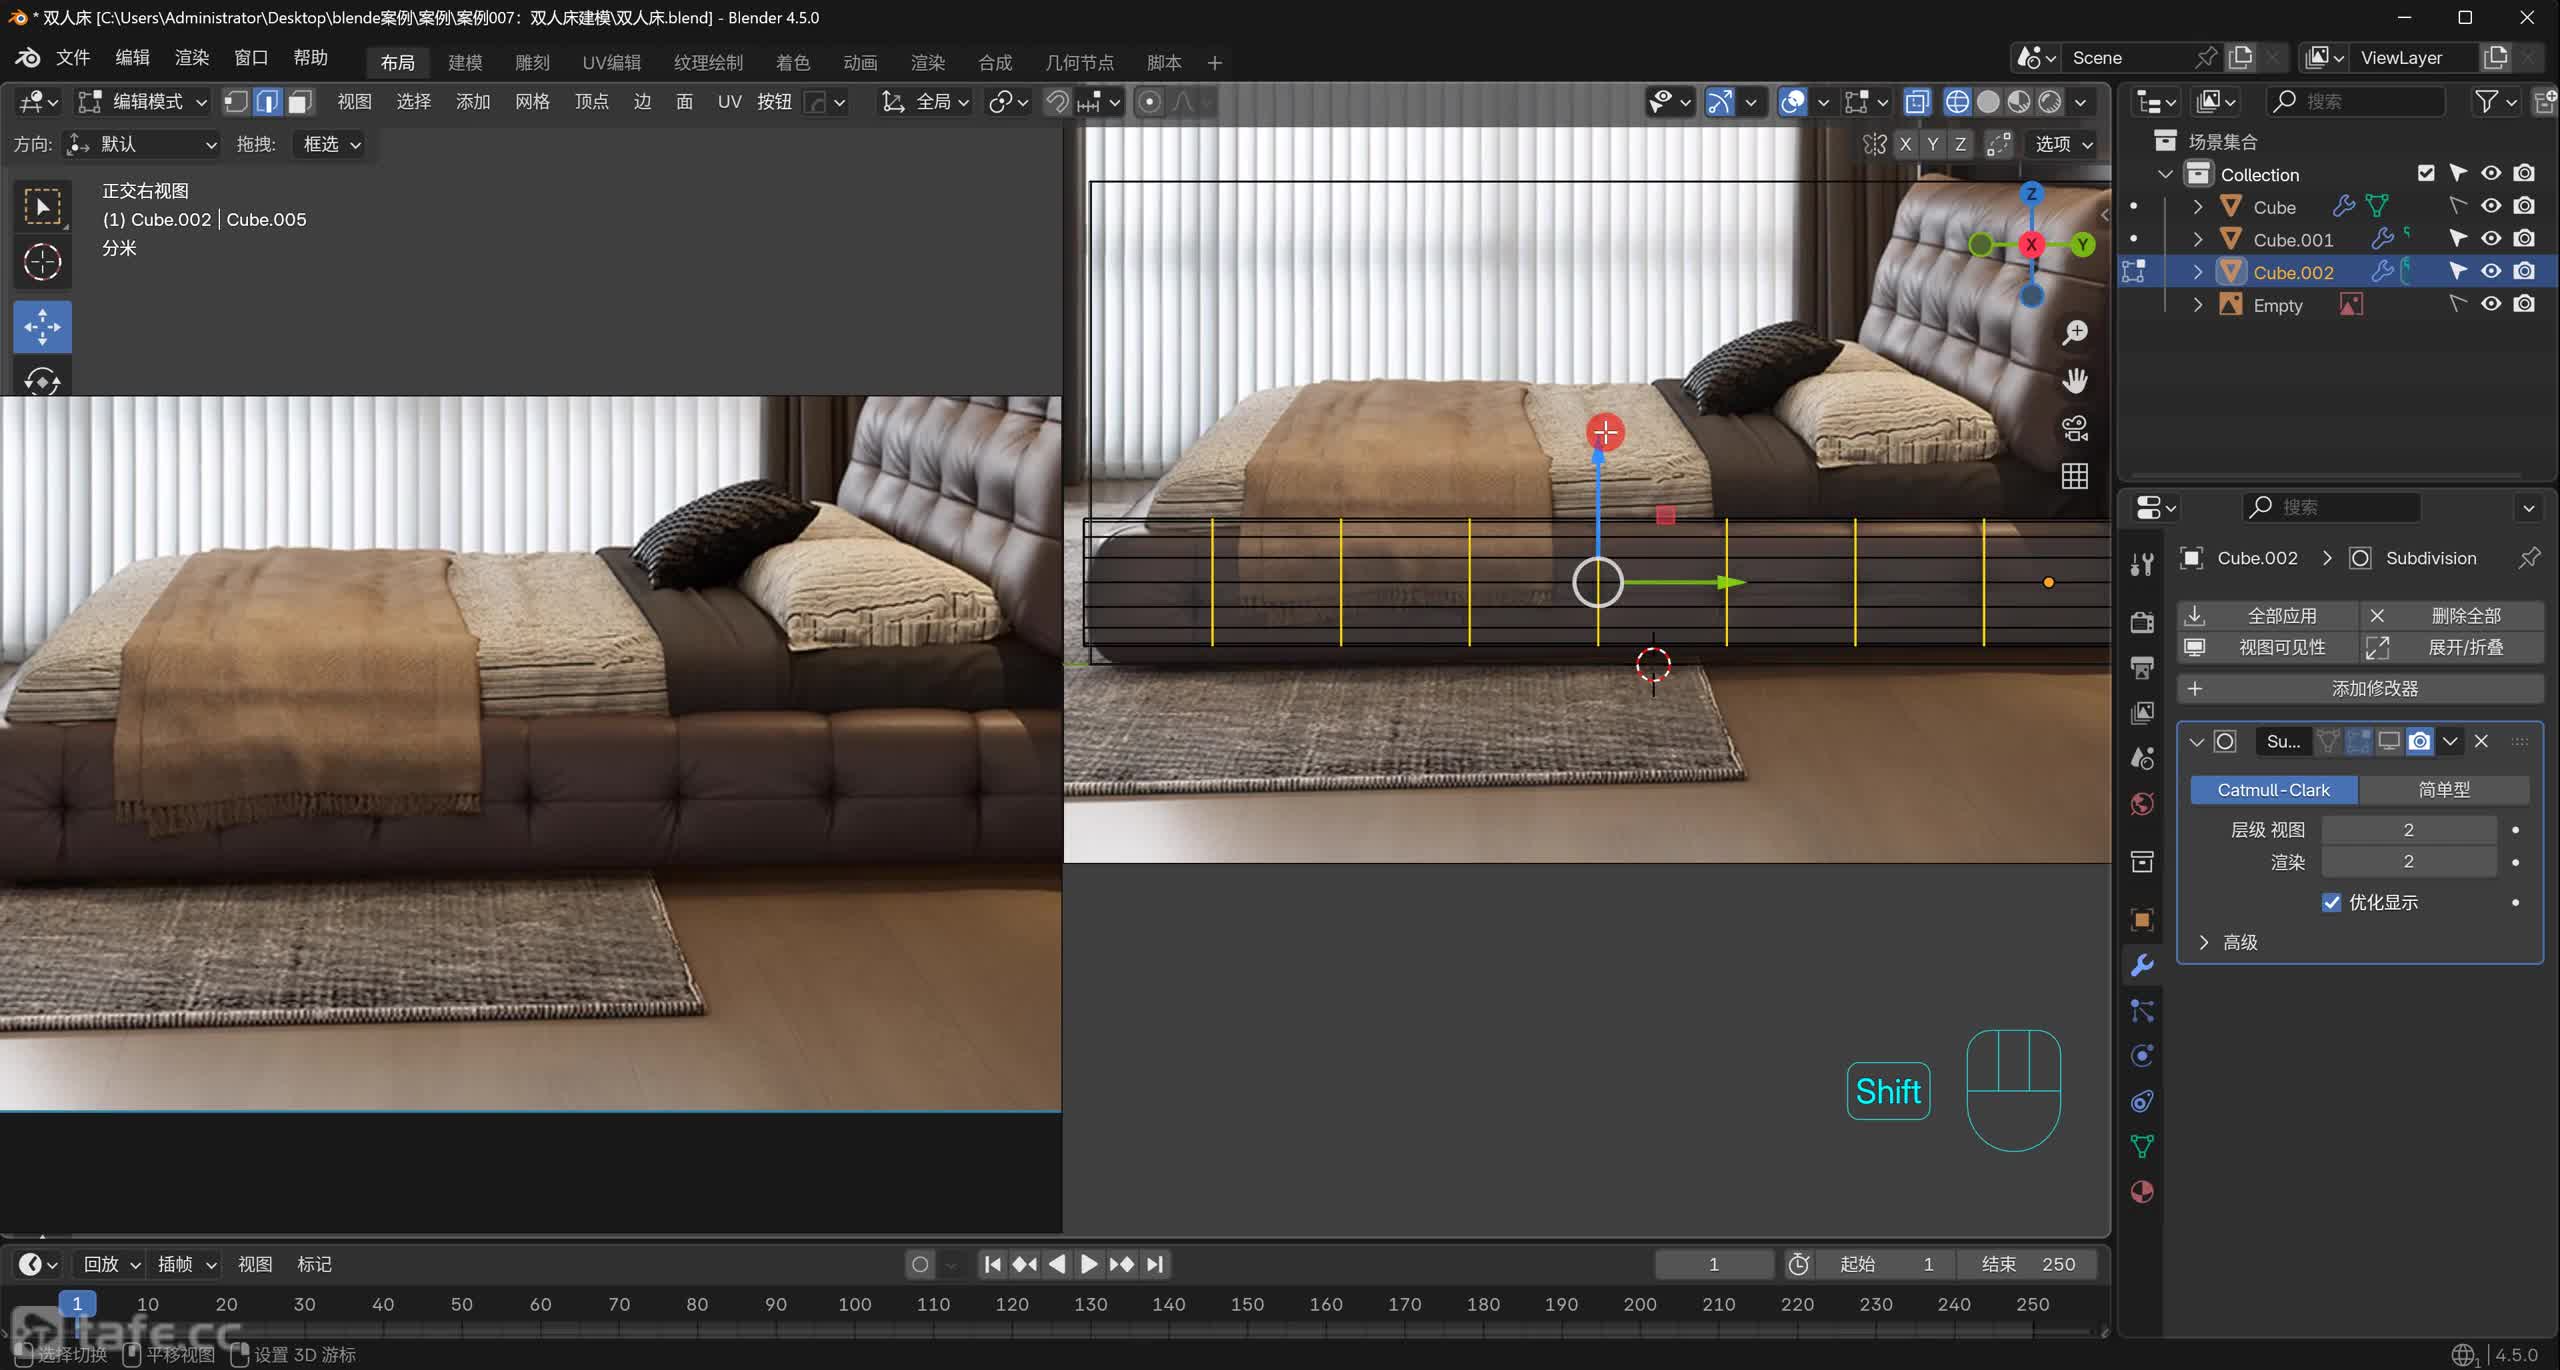The height and width of the screenshot is (1370, 2560).
Task: Select the 3D Cursor tool
Action: pos(42,262)
